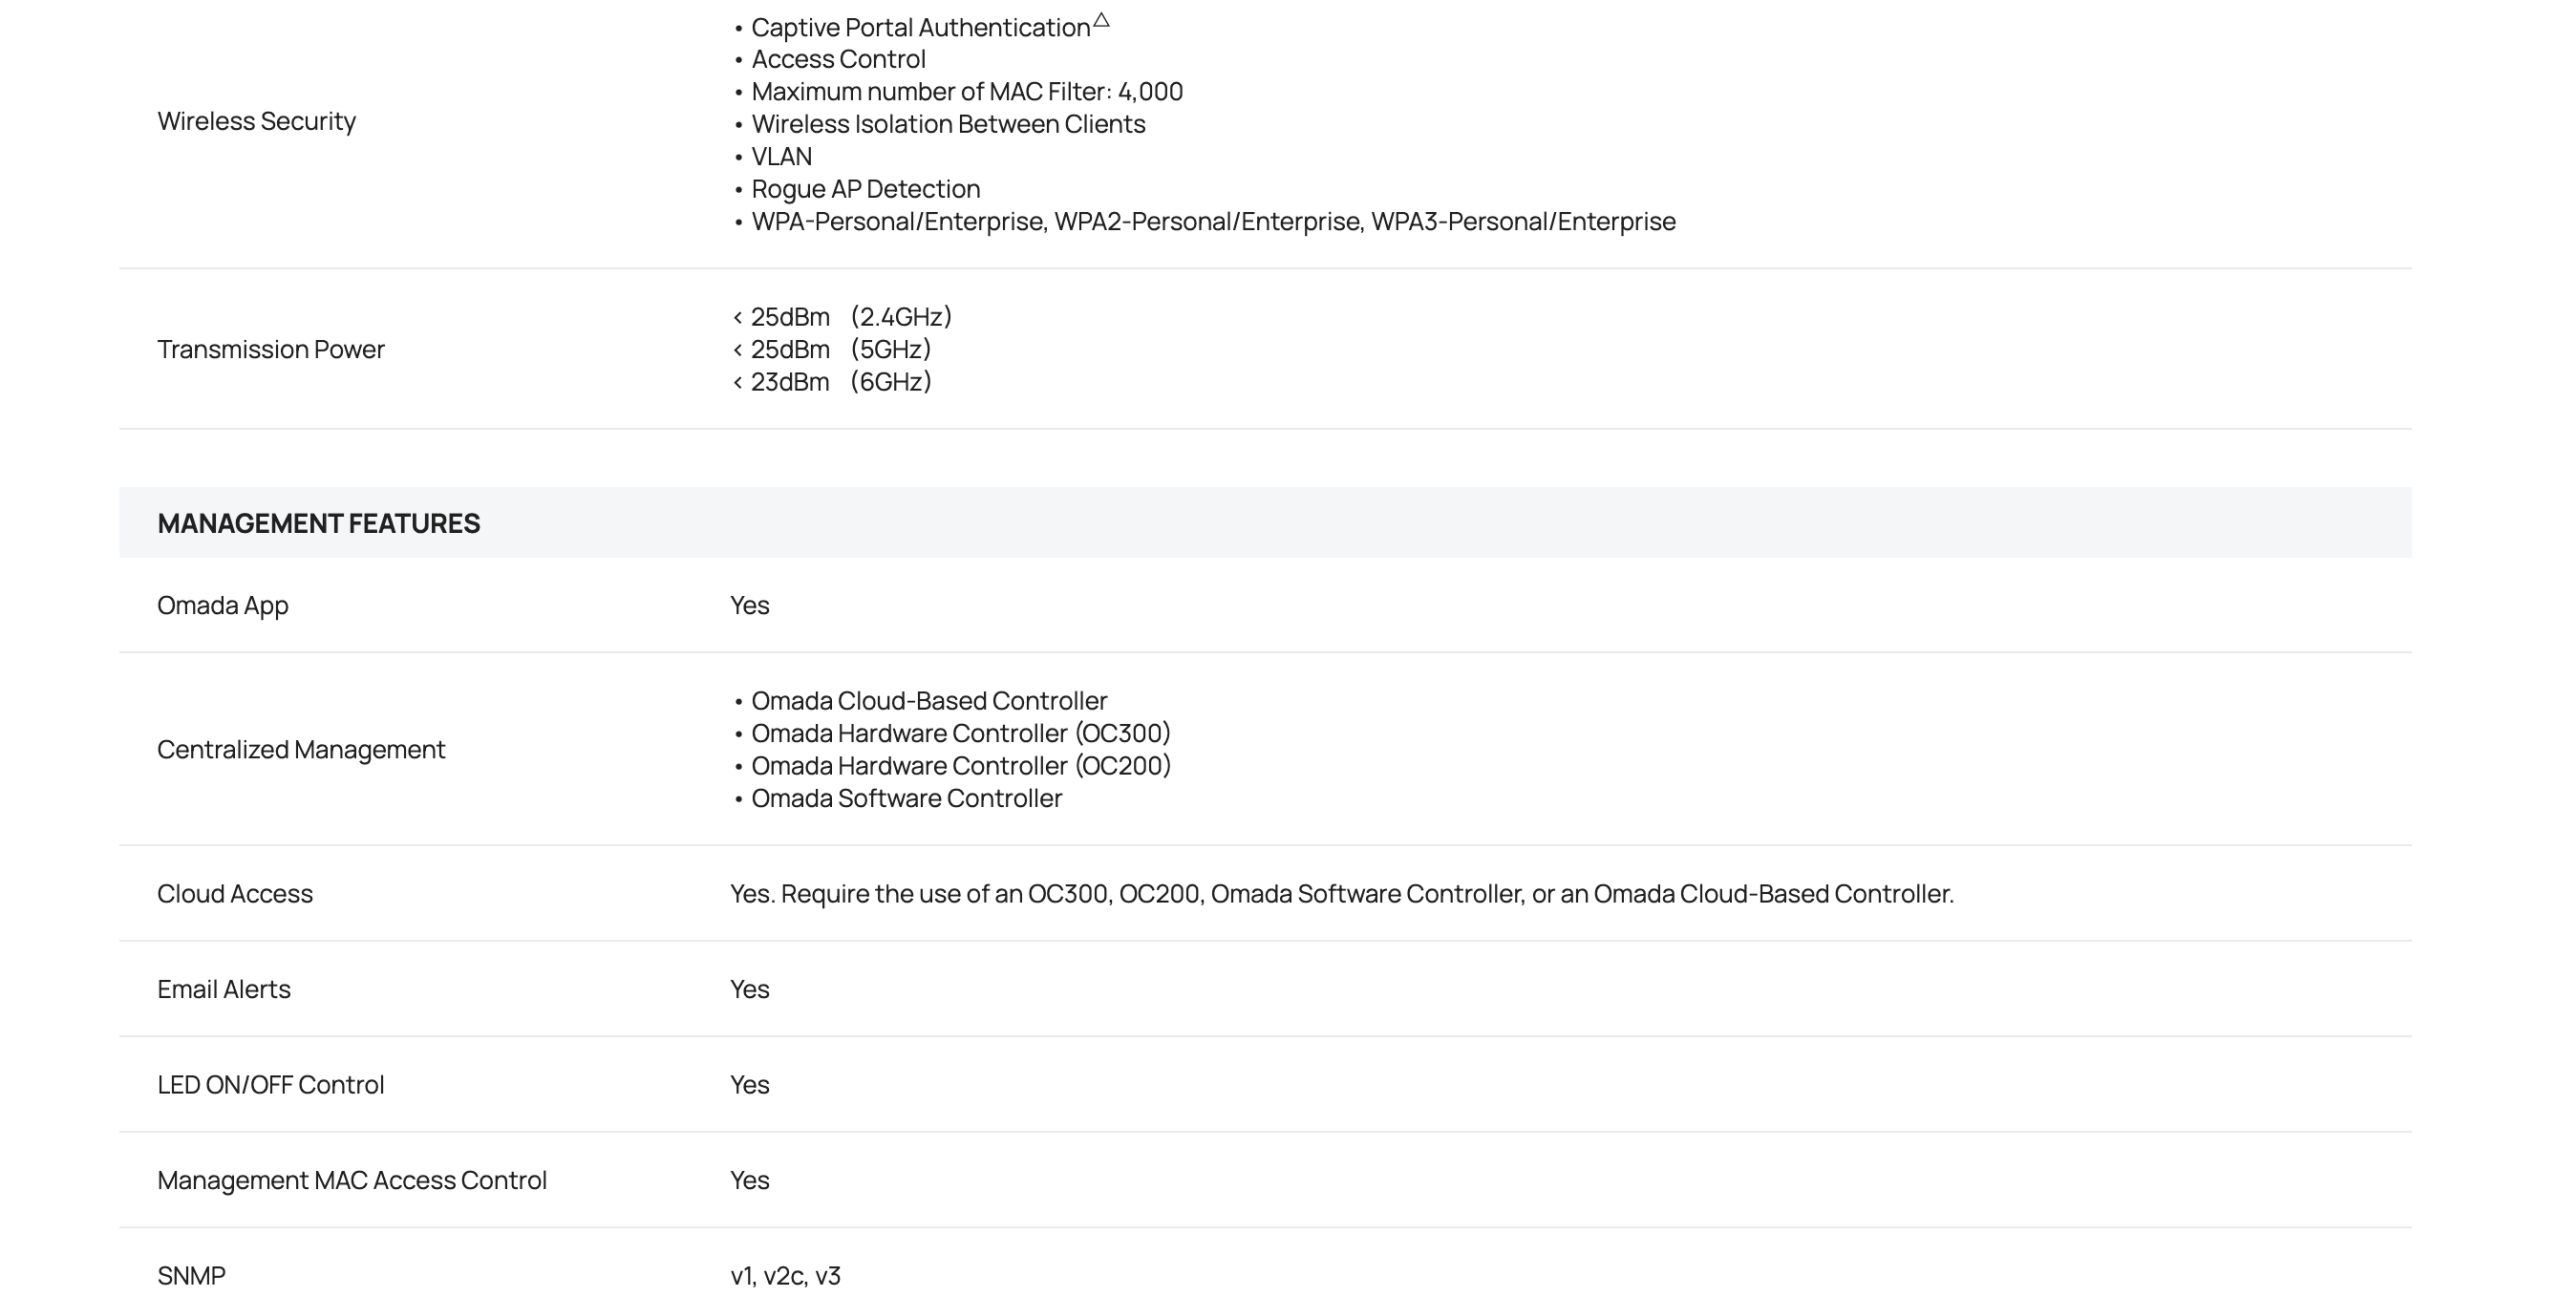Screen dimensions: 2560x1297
Task: Click the Wireless Security row label
Action: tap(256, 121)
